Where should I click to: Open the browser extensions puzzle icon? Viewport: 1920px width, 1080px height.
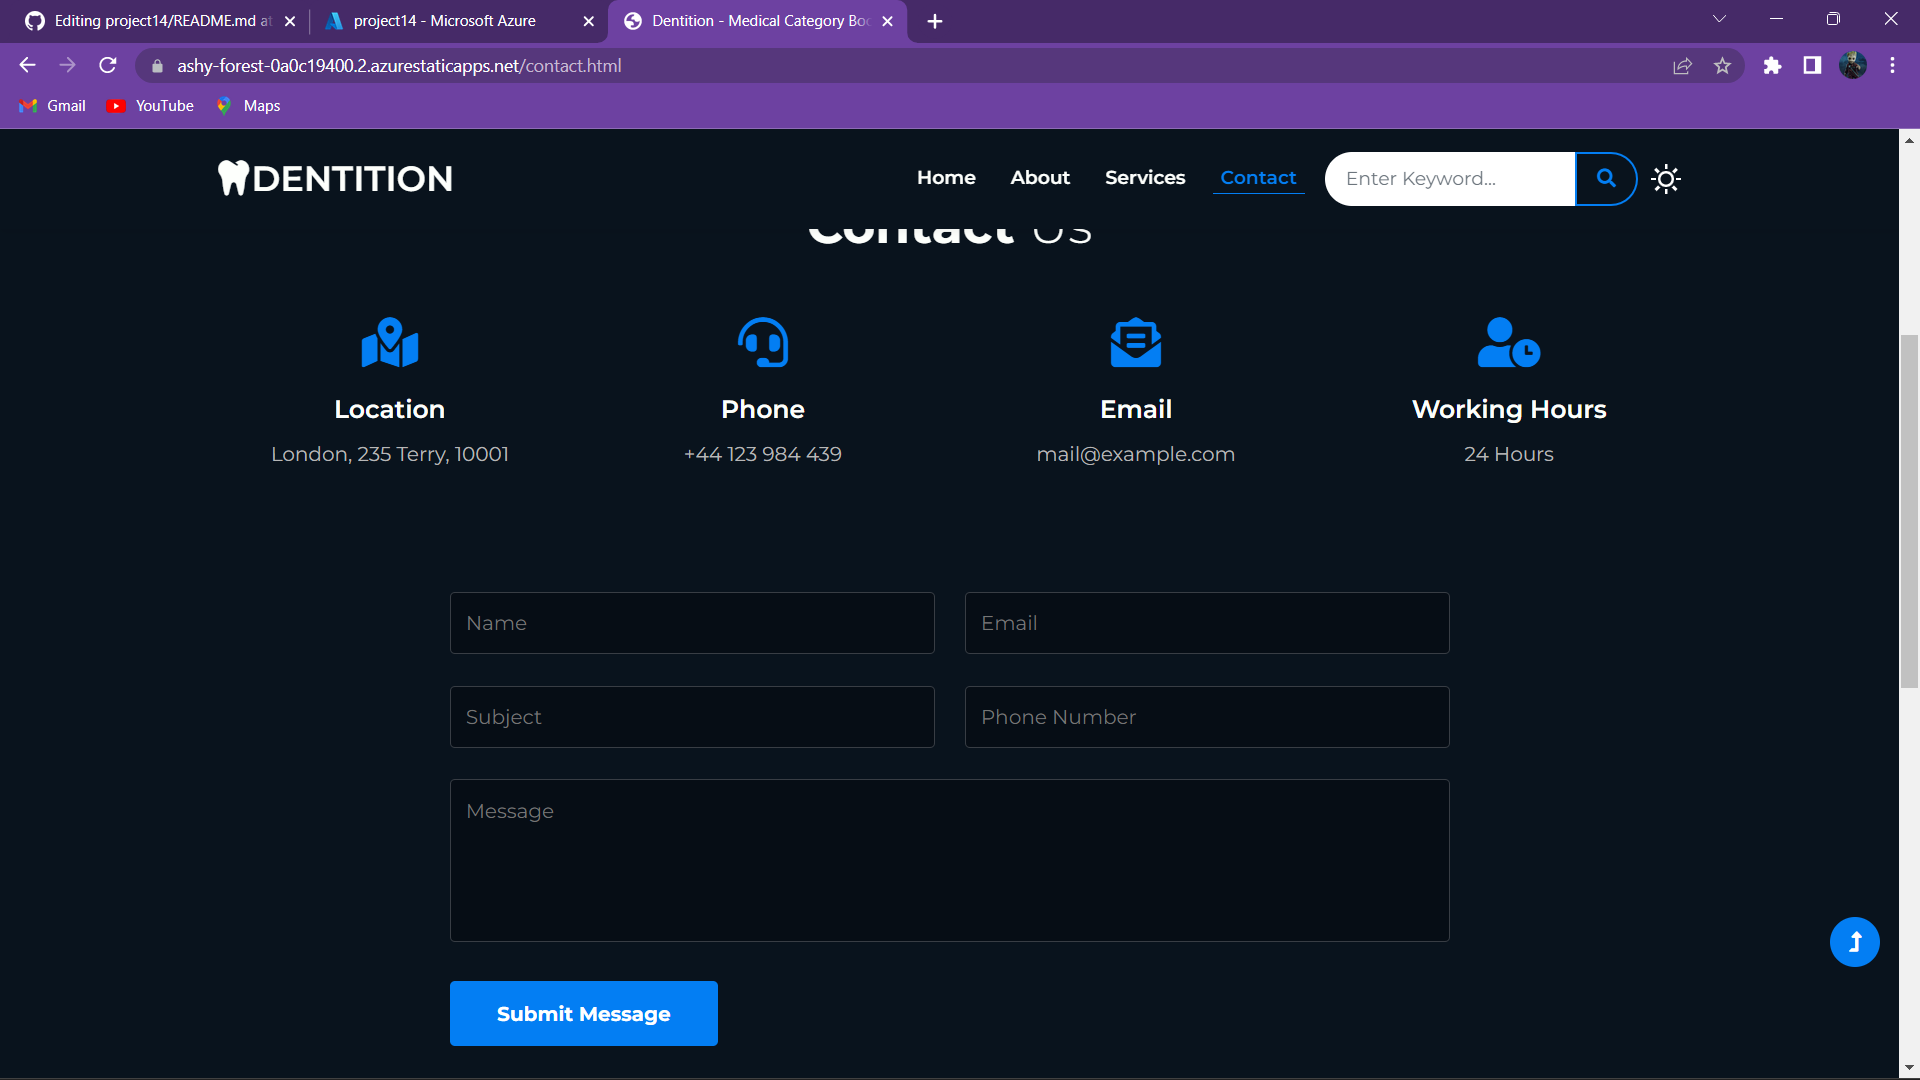(1773, 65)
